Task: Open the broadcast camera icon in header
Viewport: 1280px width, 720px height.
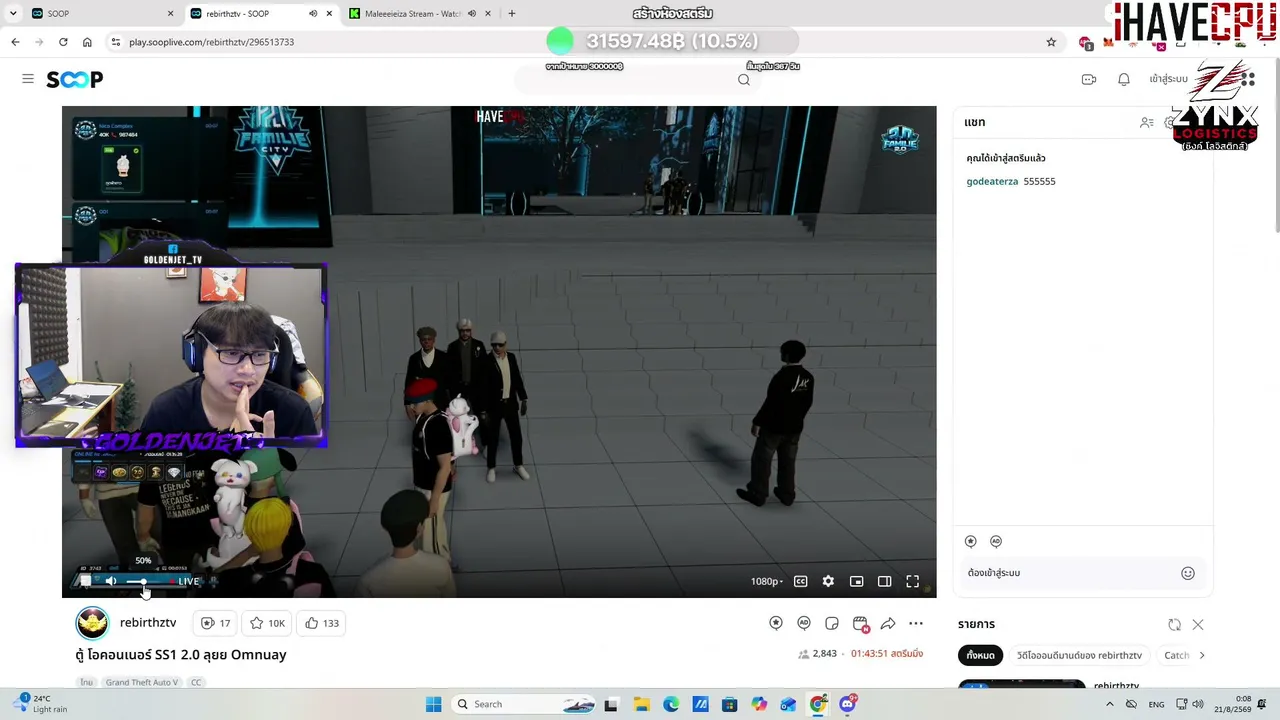Action: pyautogui.click(x=1089, y=79)
